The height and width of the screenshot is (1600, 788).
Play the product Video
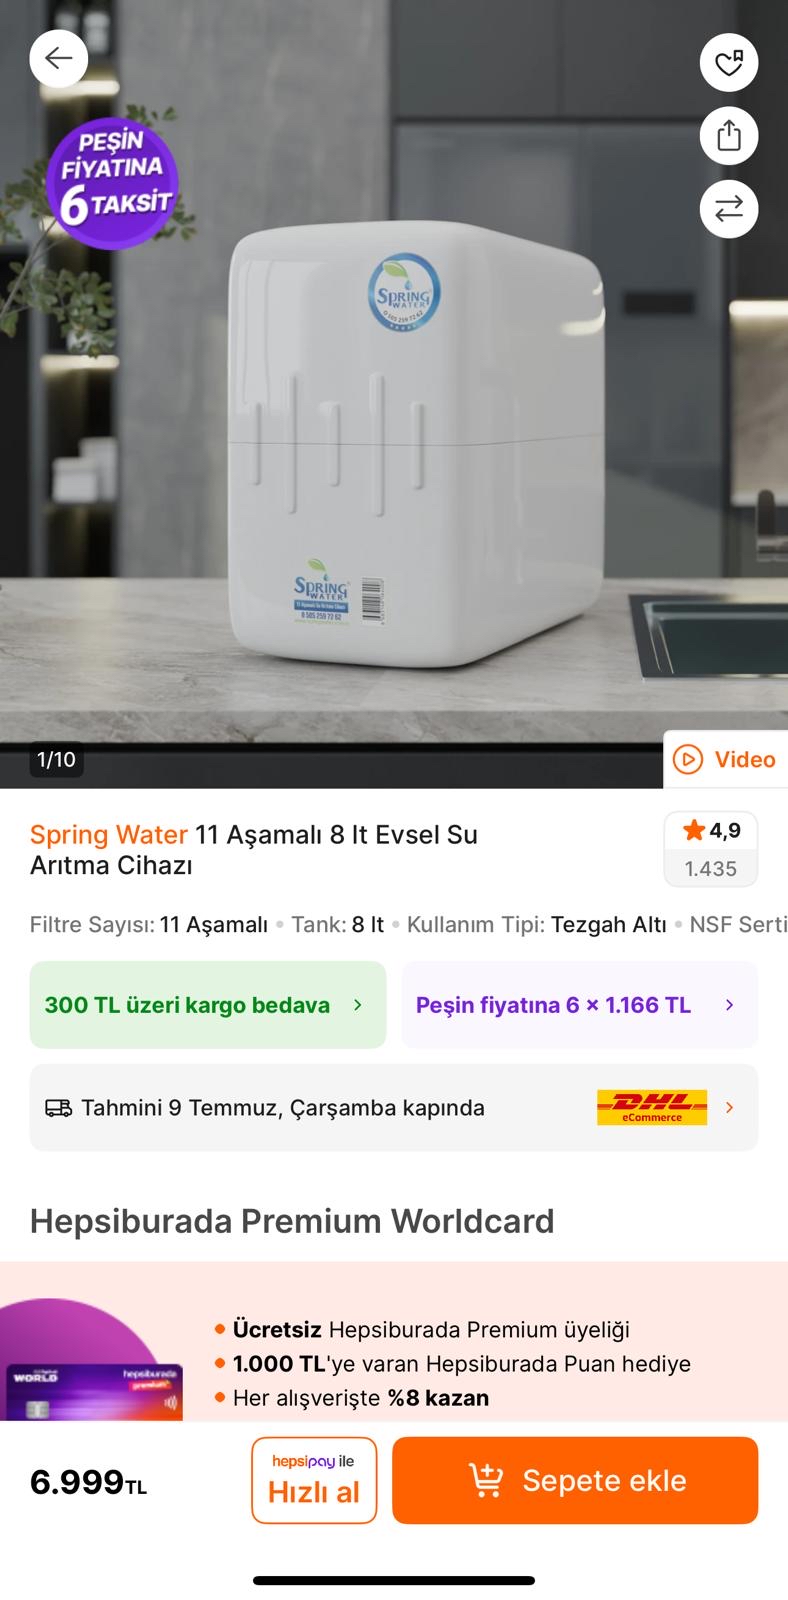[x=726, y=760]
